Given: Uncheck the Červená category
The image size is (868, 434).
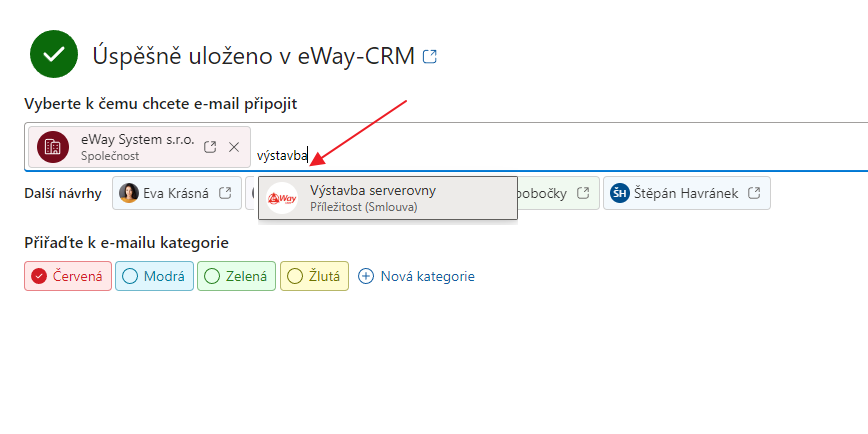Looking at the screenshot, I should [68, 276].
